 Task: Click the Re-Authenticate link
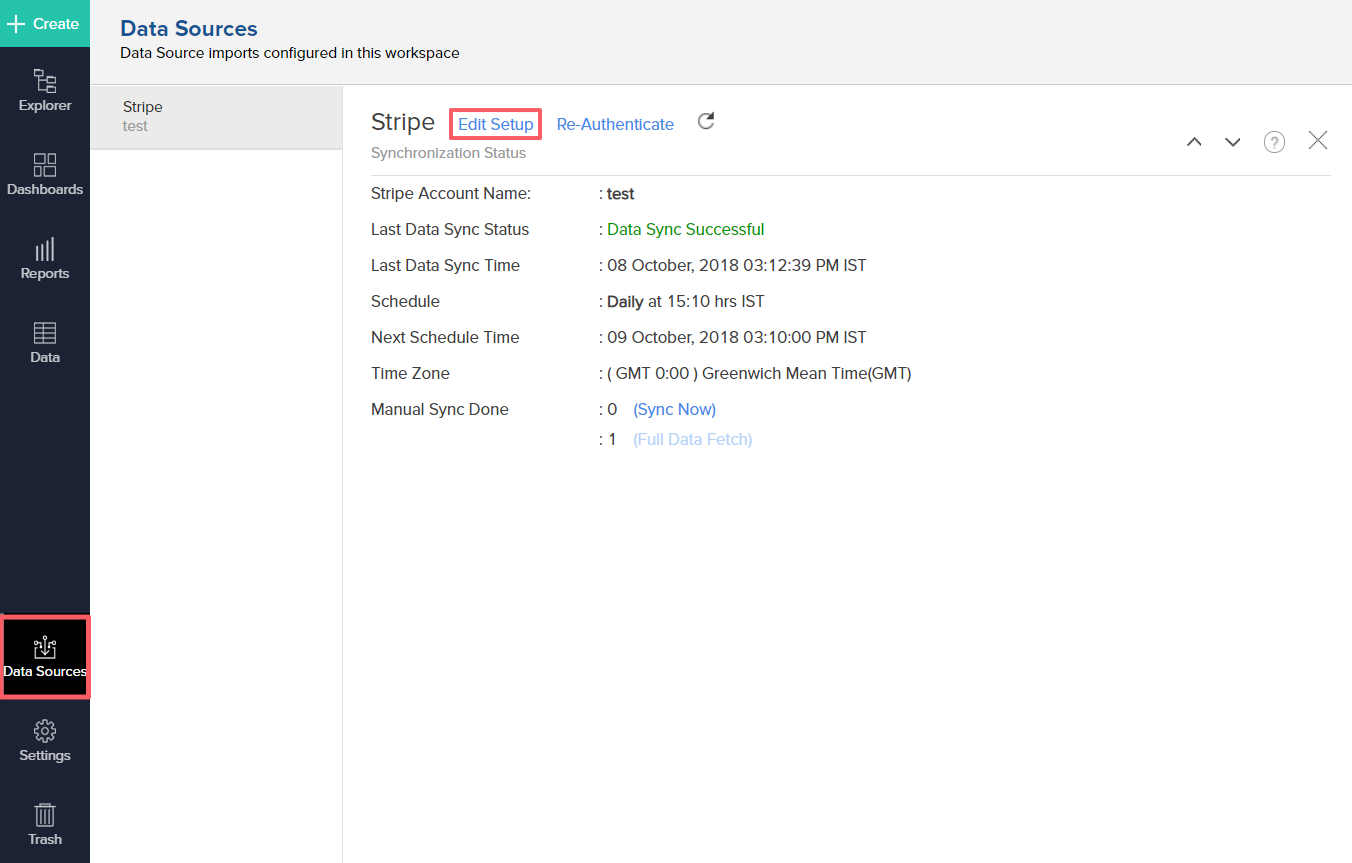(615, 124)
